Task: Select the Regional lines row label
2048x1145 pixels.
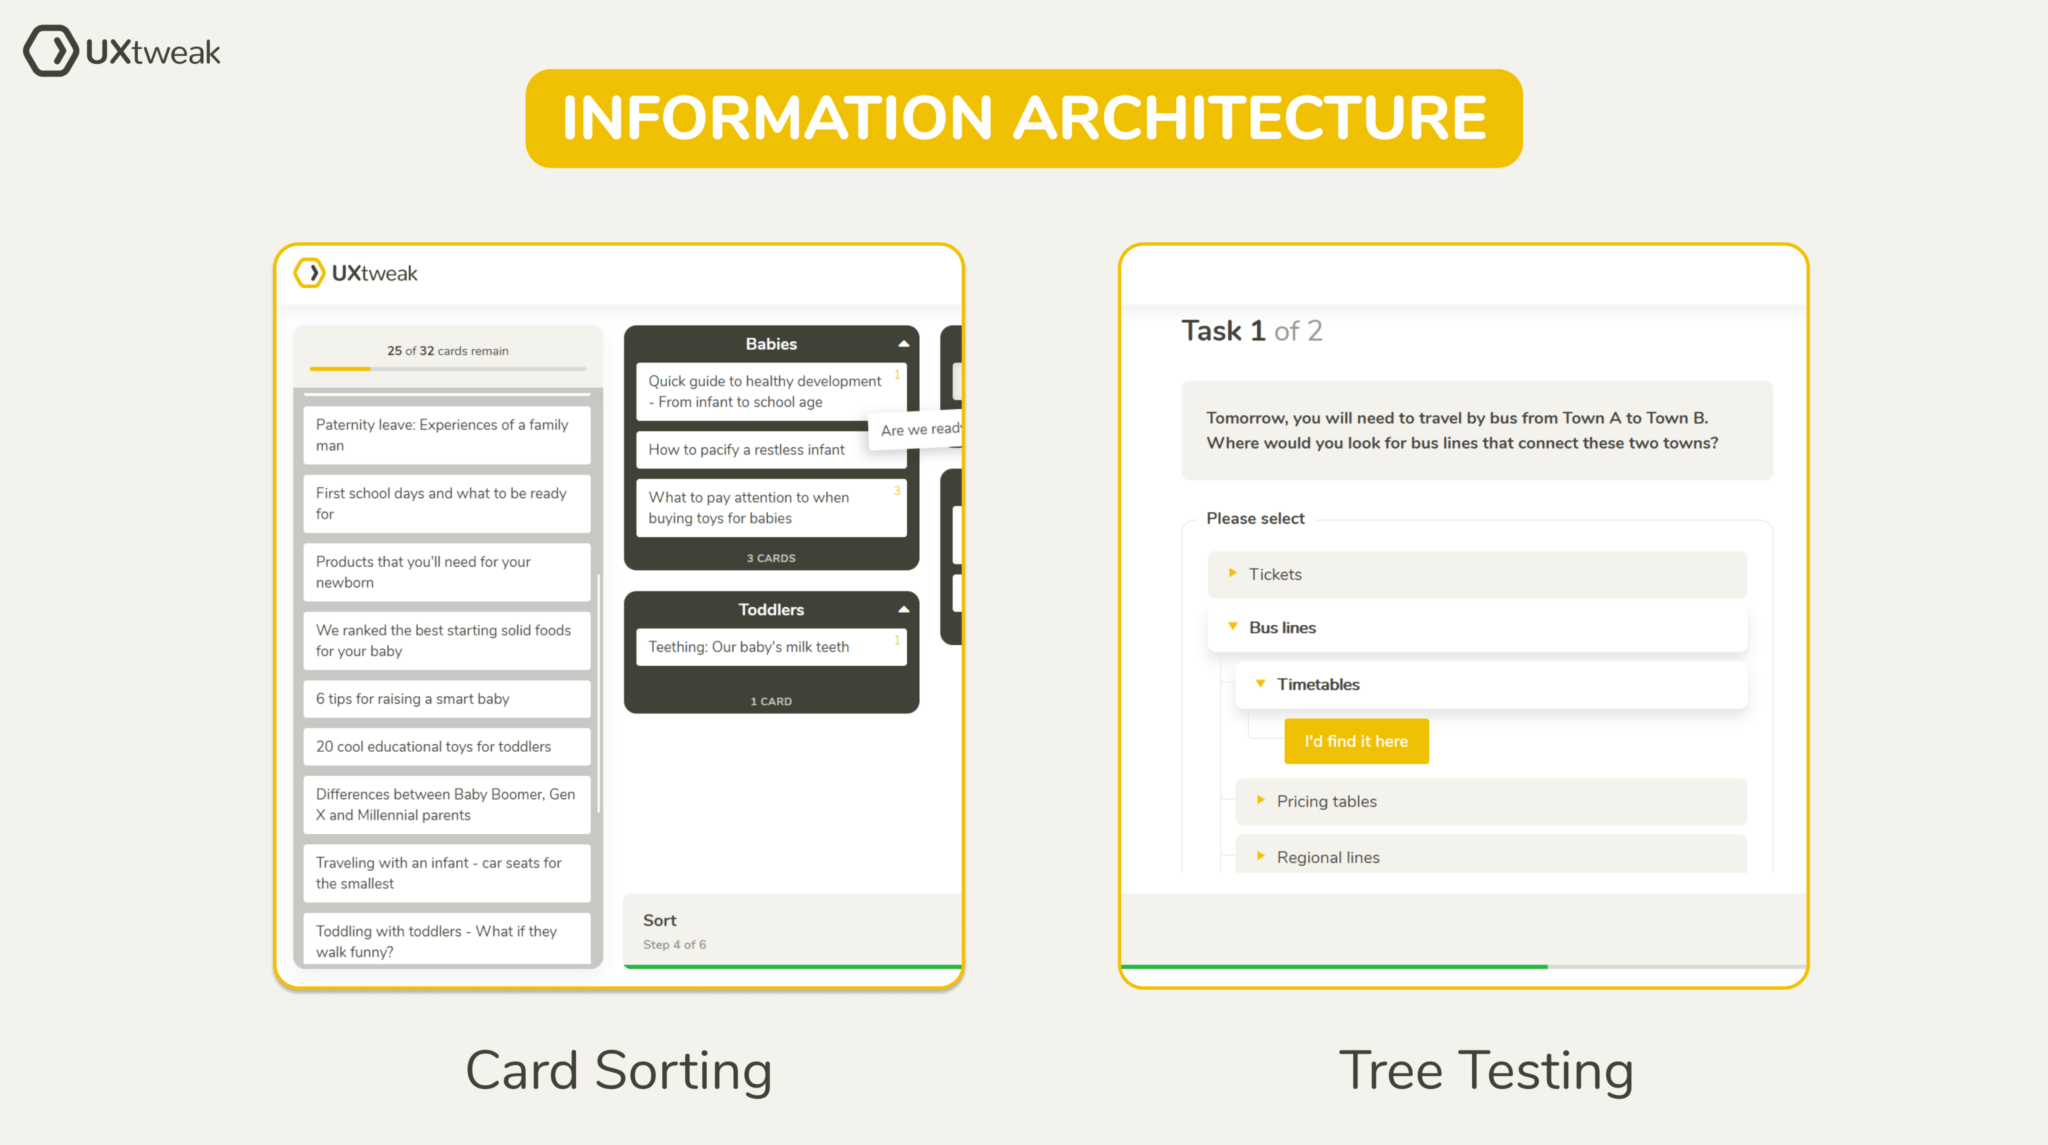Action: (x=1328, y=857)
